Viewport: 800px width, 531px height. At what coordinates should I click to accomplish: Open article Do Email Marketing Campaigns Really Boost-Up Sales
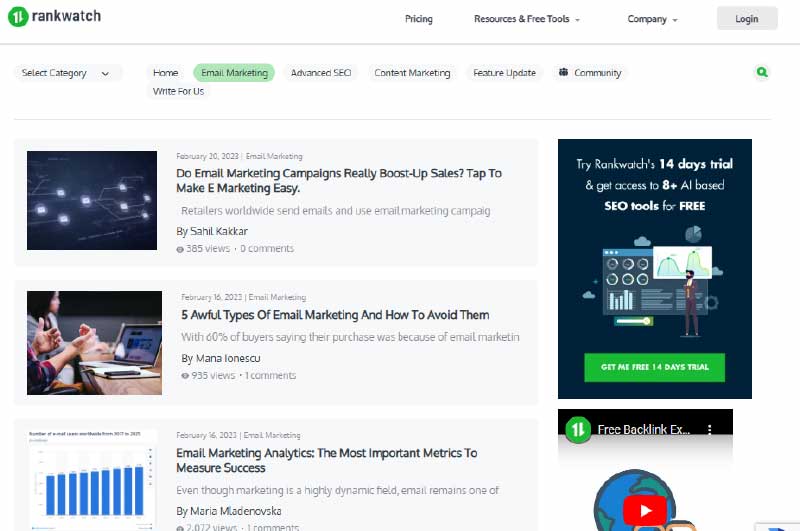339,181
